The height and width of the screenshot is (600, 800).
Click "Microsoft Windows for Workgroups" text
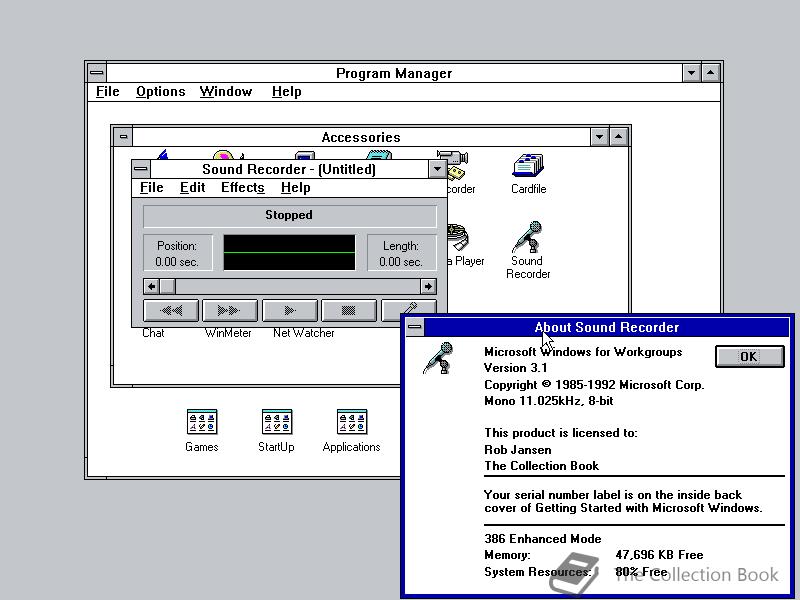[583, 352]
